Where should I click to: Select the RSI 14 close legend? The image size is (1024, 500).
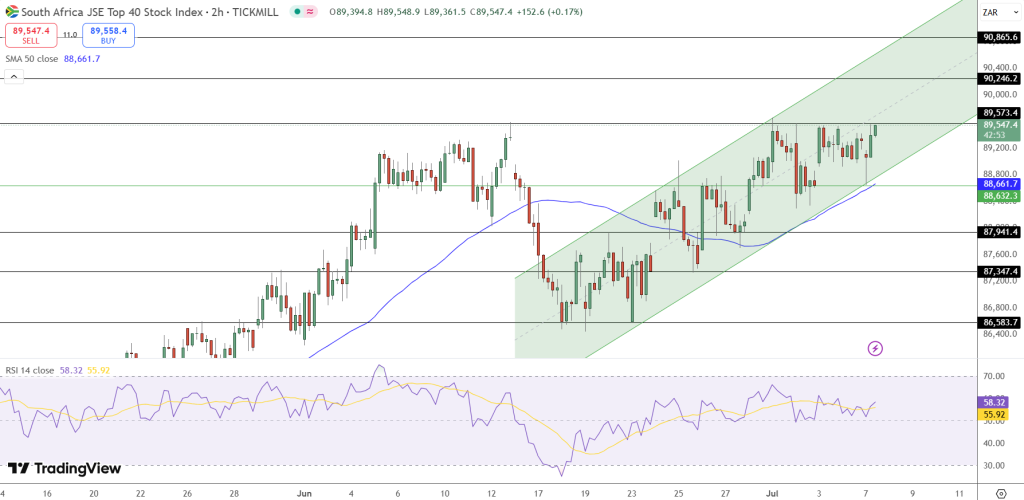point(30,370)
